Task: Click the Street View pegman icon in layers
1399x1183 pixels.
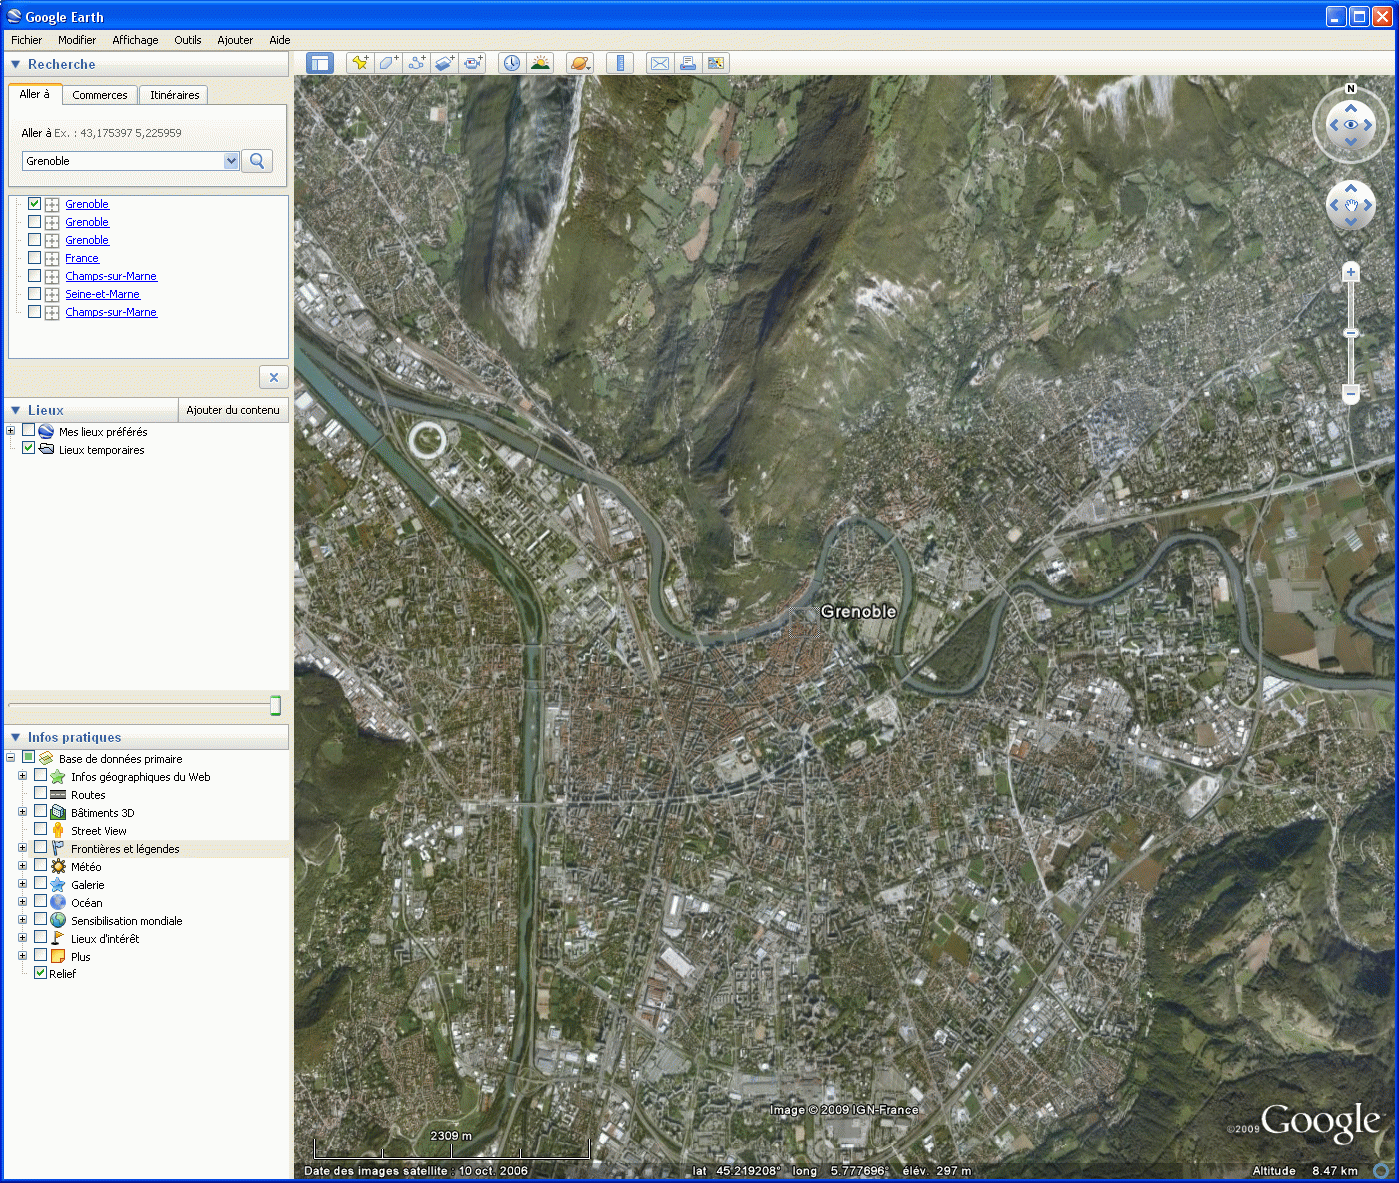Action: pyautogui.click(x=58, y=831)
